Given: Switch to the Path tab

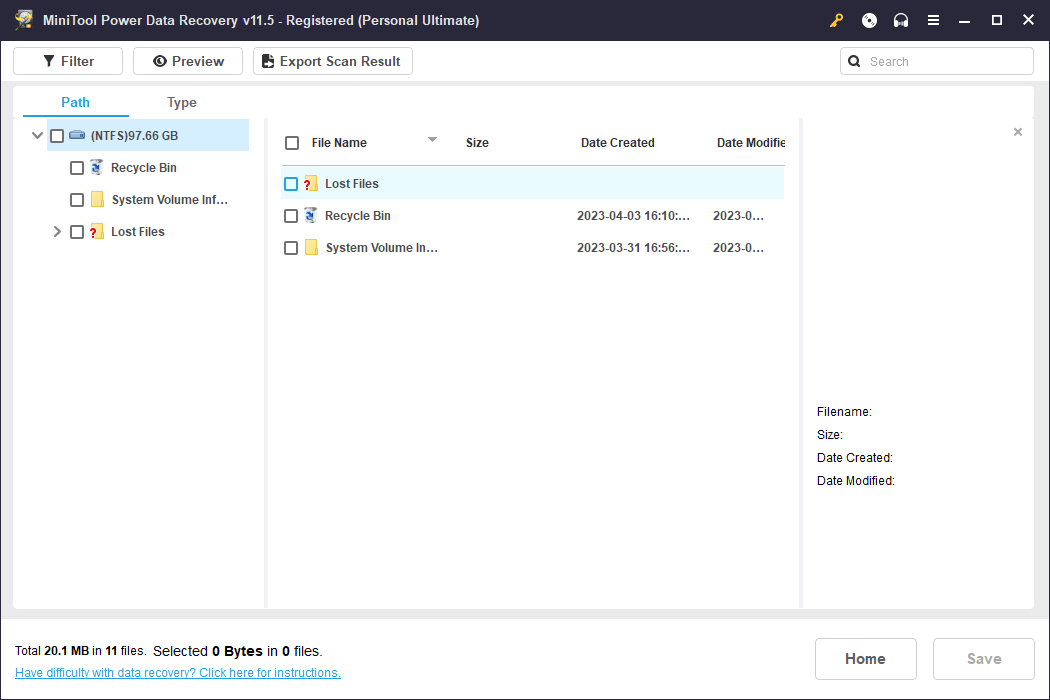Looking at the screenshot, I should 76,102.
